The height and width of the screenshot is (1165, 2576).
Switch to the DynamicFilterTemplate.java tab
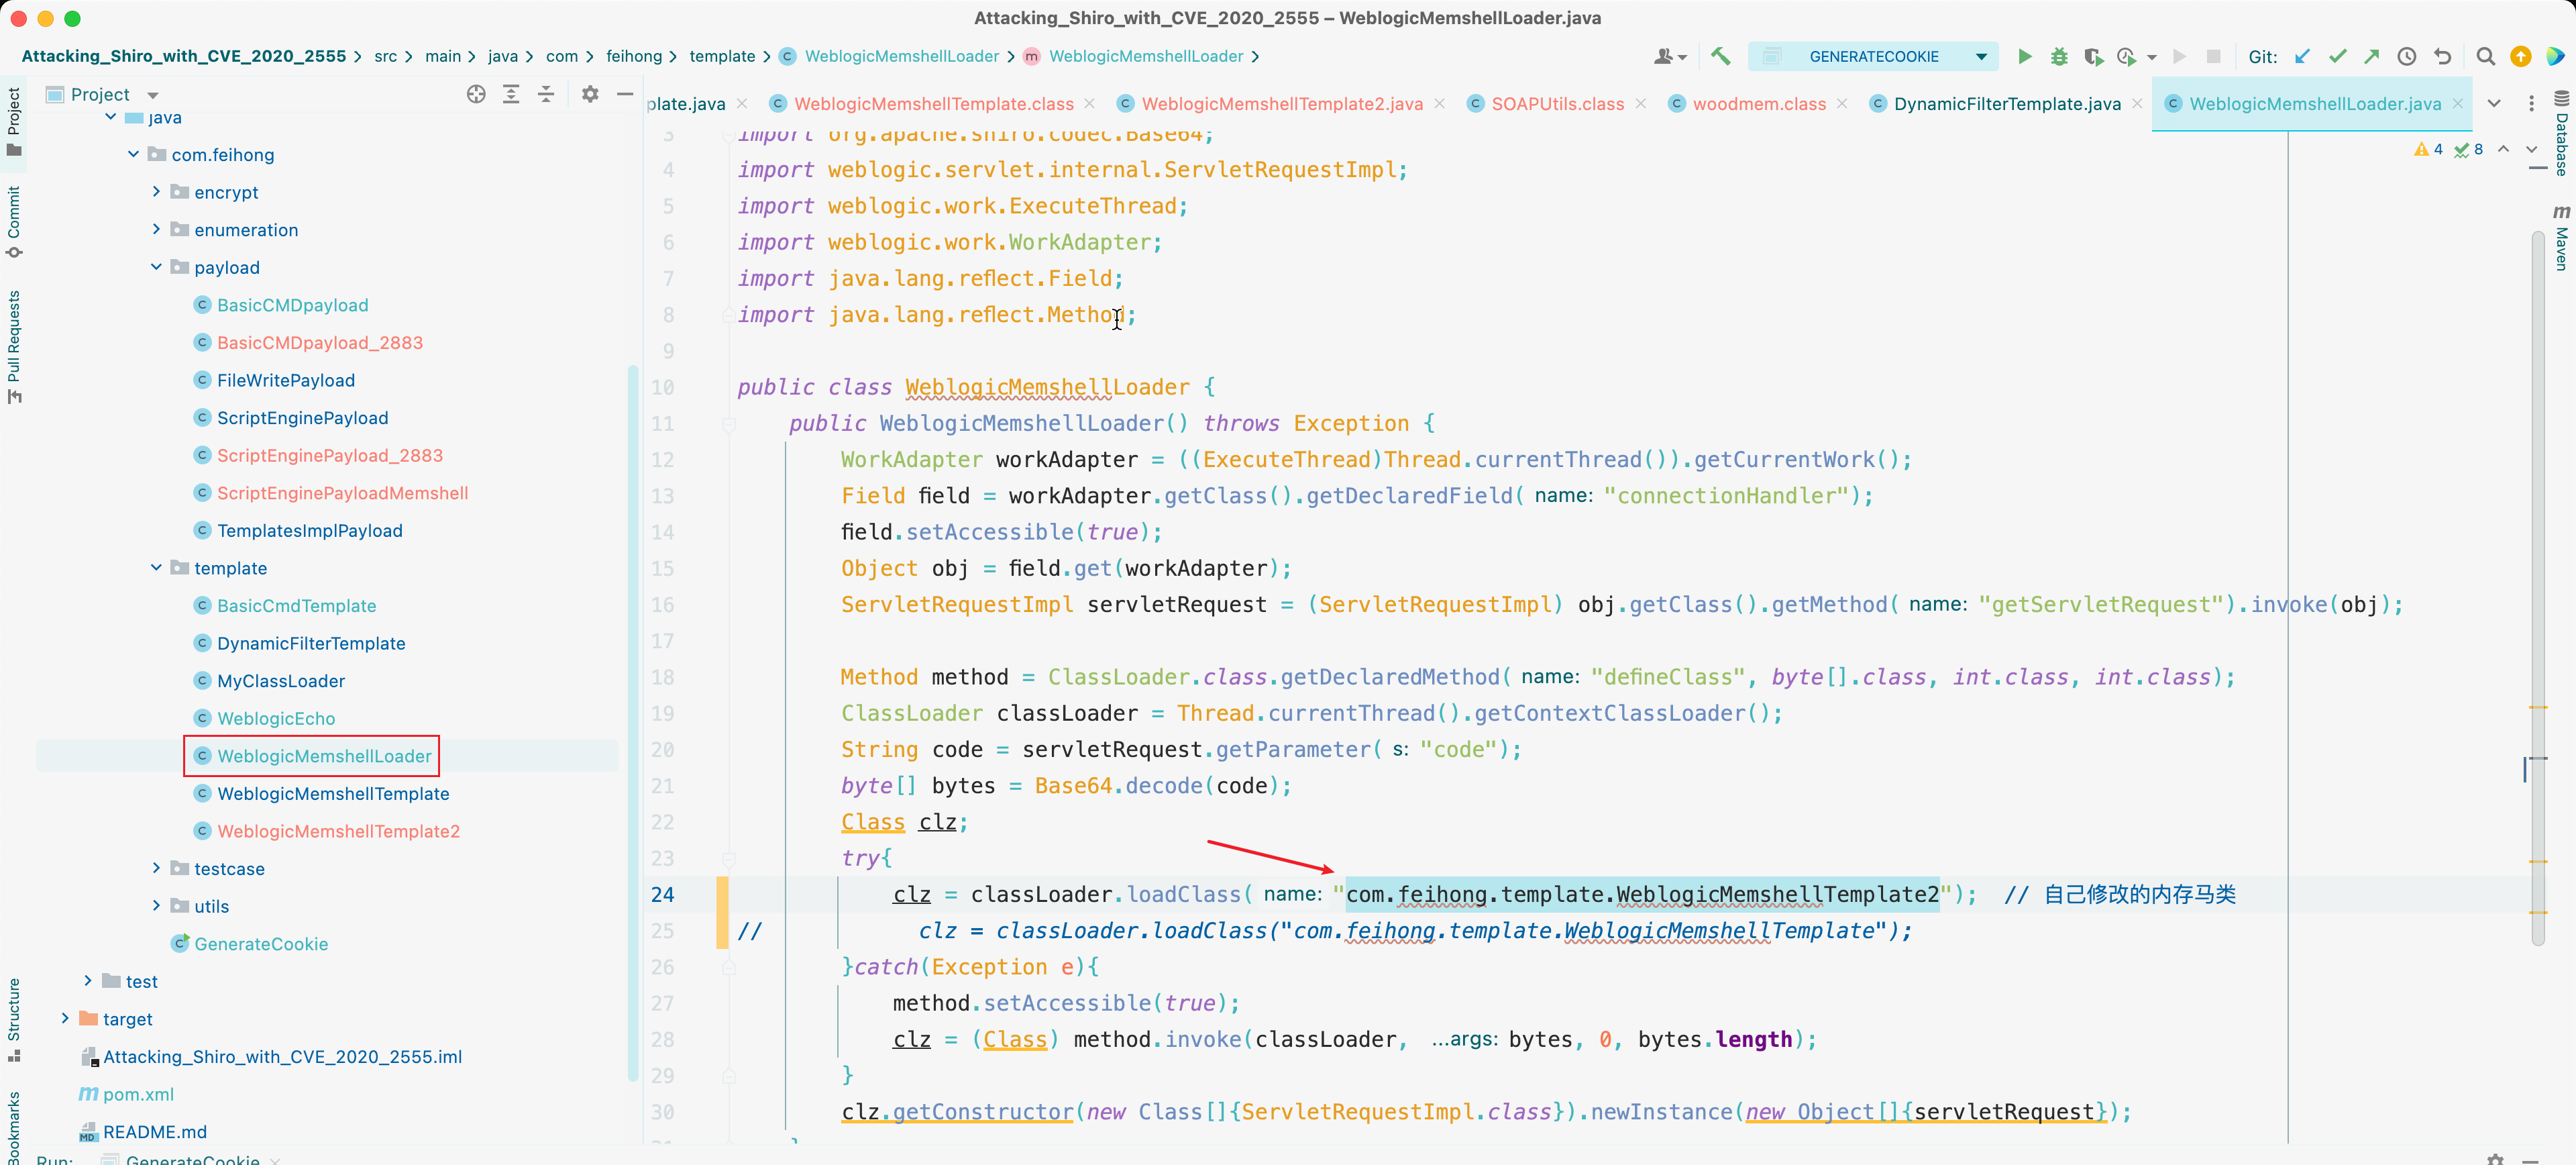[2006, 104]
